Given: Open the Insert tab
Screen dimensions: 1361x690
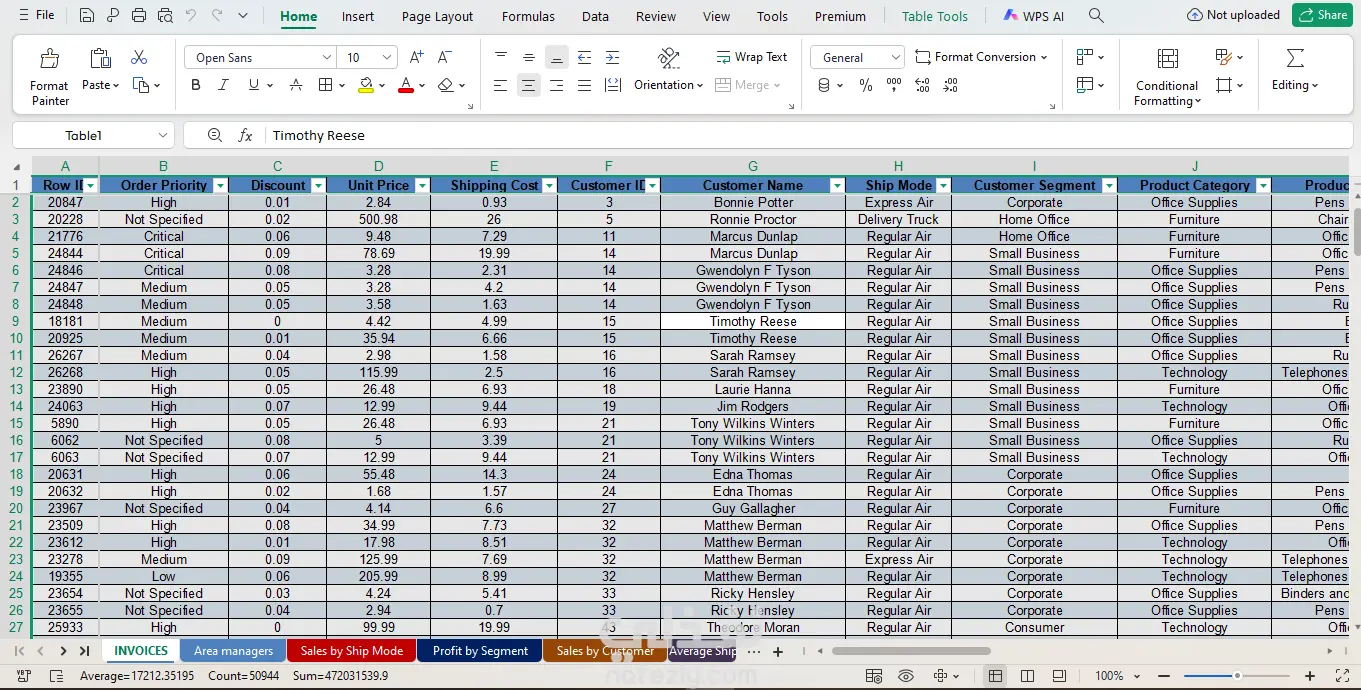Looking at the screenshot, I should (358, 16).
